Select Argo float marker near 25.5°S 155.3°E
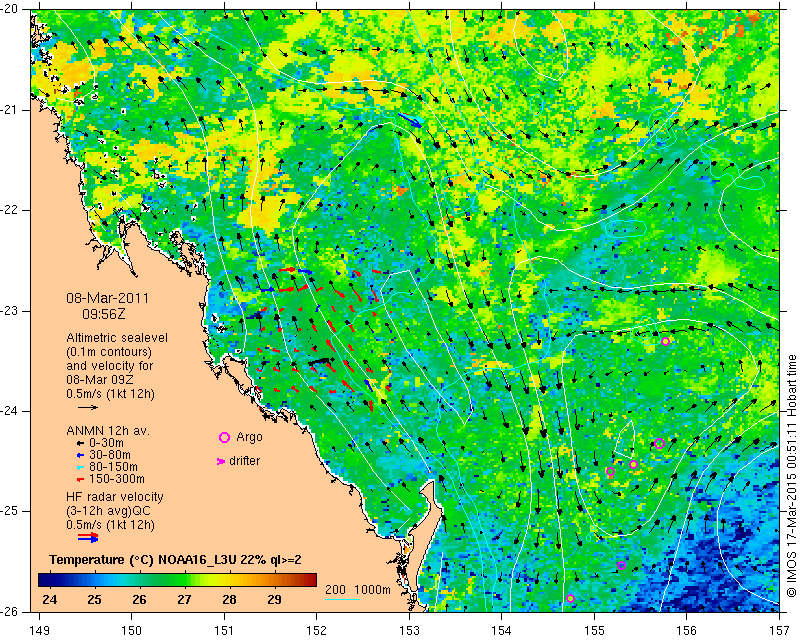800x640 pixels. click(621, 565)
